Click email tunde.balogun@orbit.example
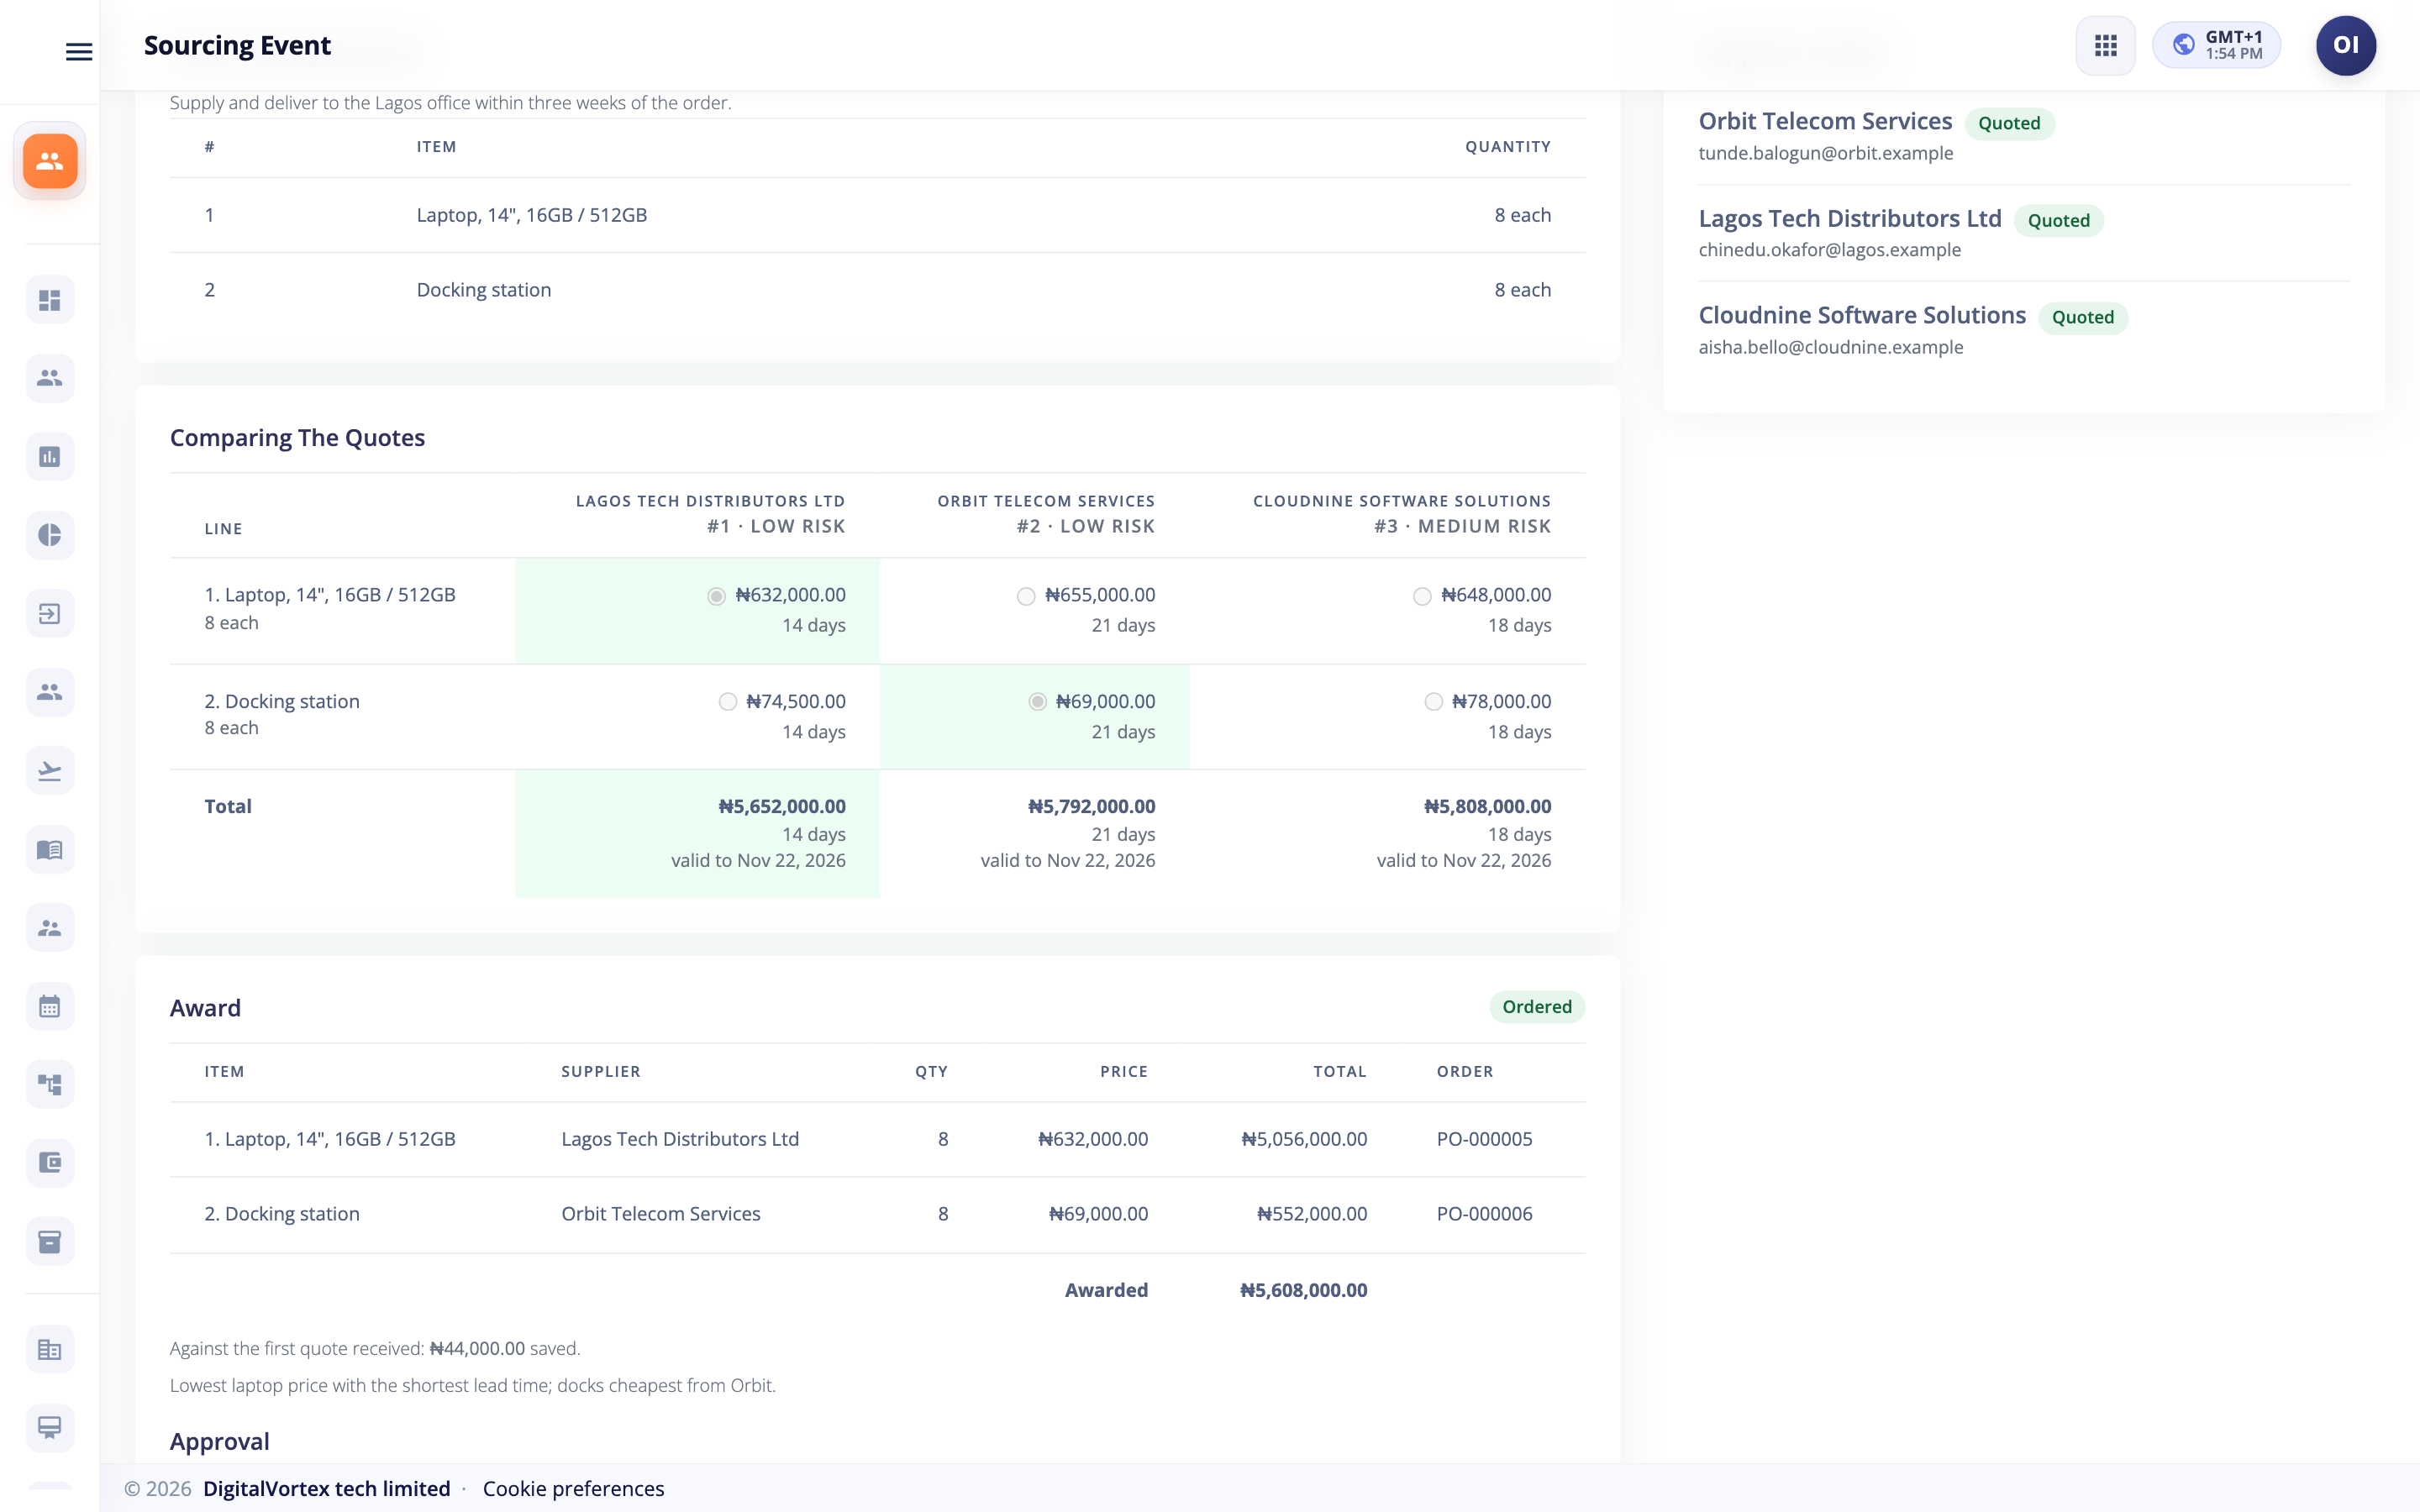Screen dimensions: 2420x1512 point(1826,153)
